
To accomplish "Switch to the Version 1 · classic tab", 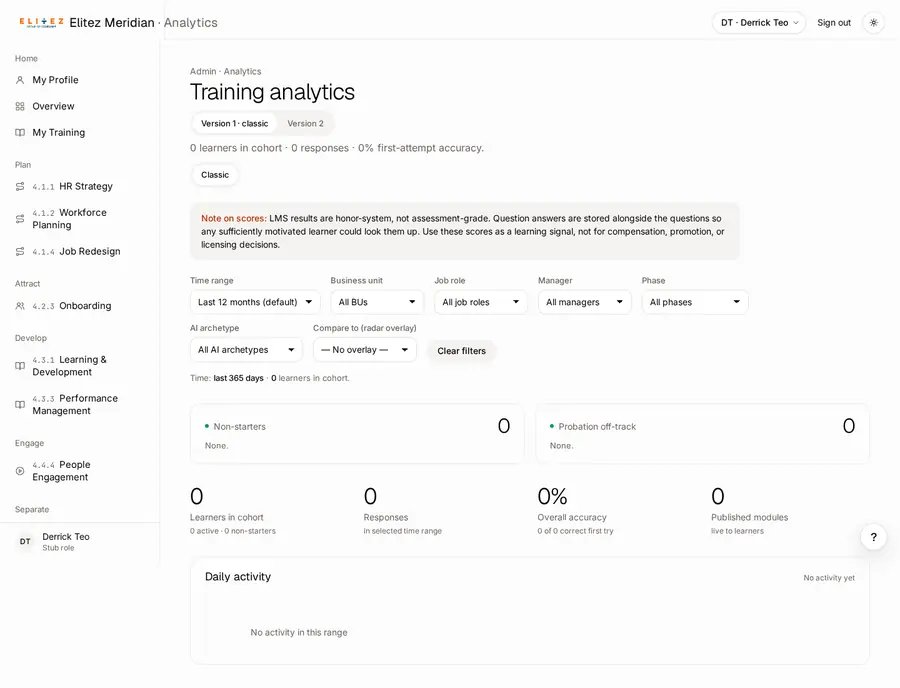I will point(234,123).
